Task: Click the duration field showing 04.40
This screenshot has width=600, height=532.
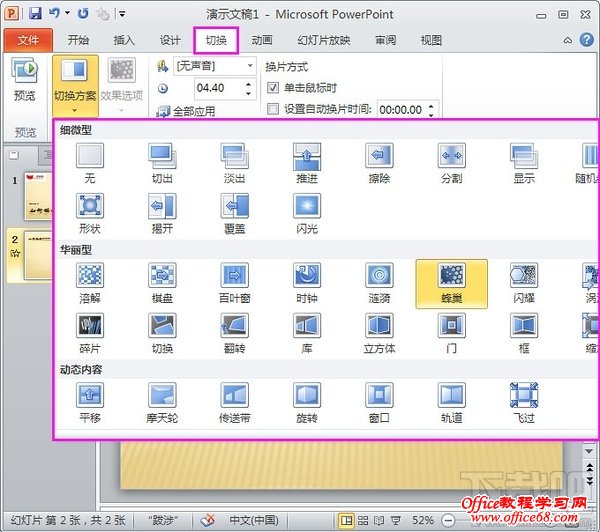Action: (x=219, y=88)
